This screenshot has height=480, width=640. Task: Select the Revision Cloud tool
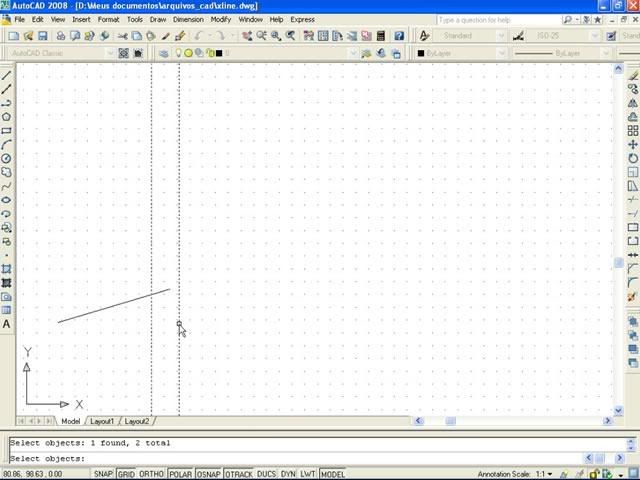tap(6, 172)
